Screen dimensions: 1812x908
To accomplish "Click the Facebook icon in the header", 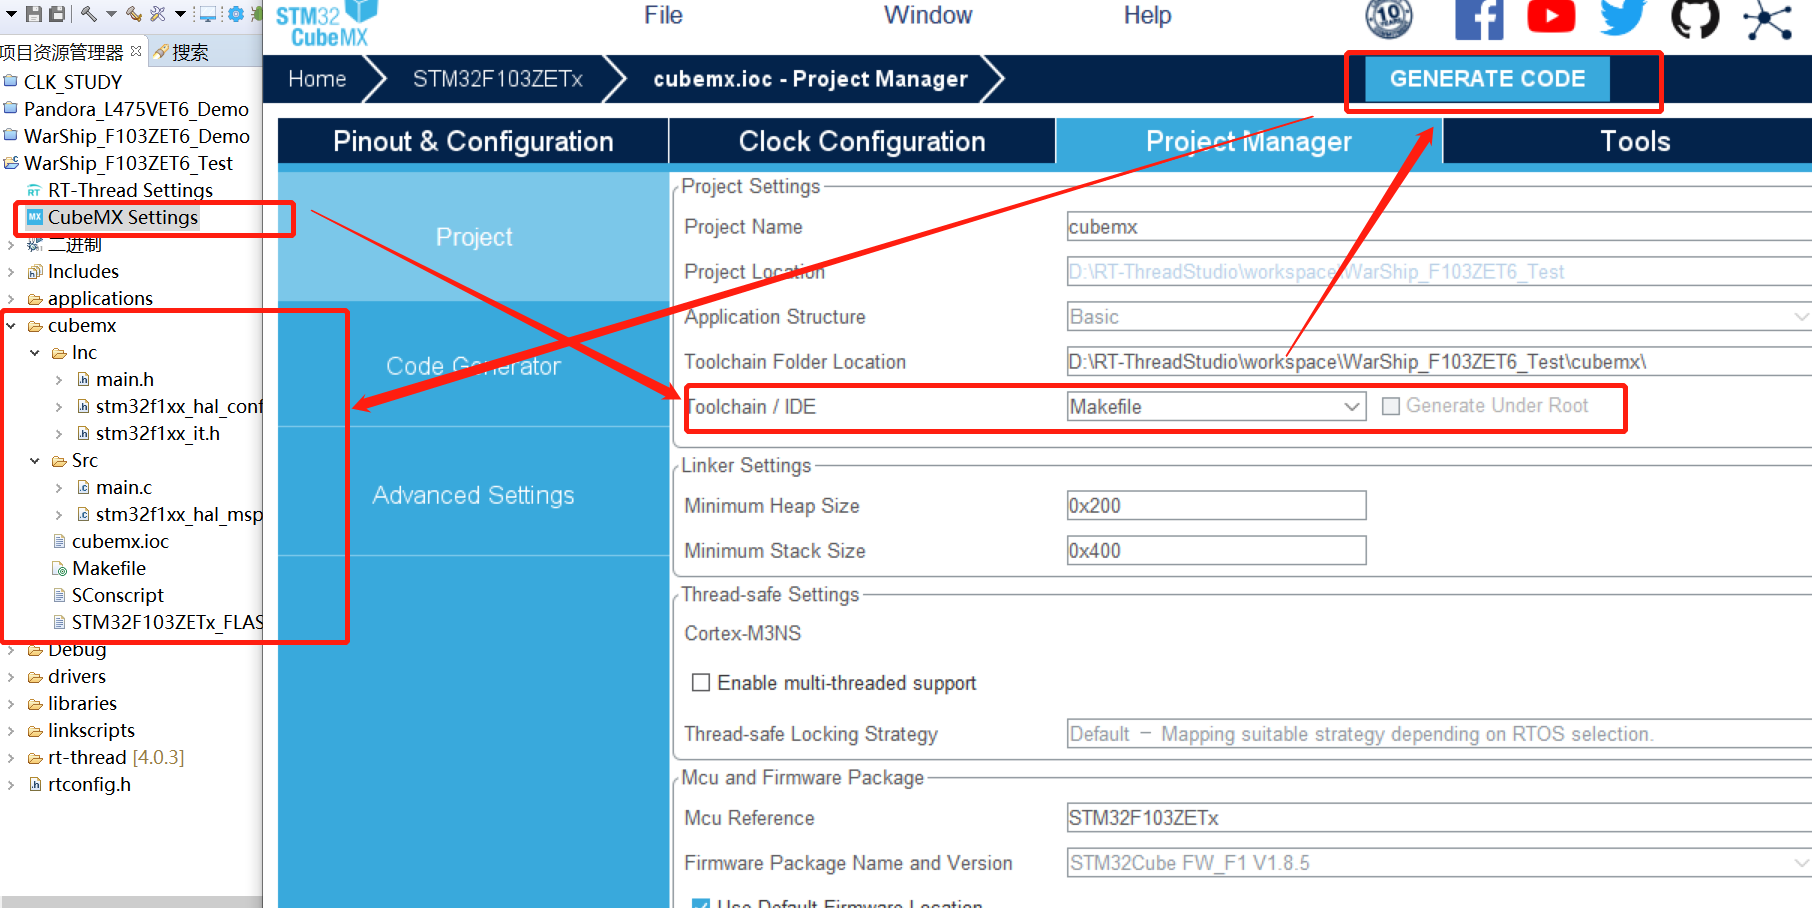I will pyautogui.click(x=1478, y=19).
